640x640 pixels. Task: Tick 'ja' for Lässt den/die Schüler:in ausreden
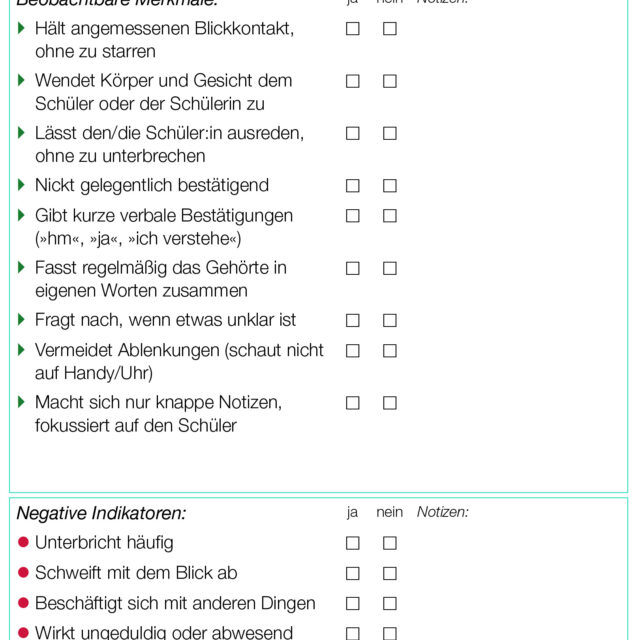[x=353, y=133]
